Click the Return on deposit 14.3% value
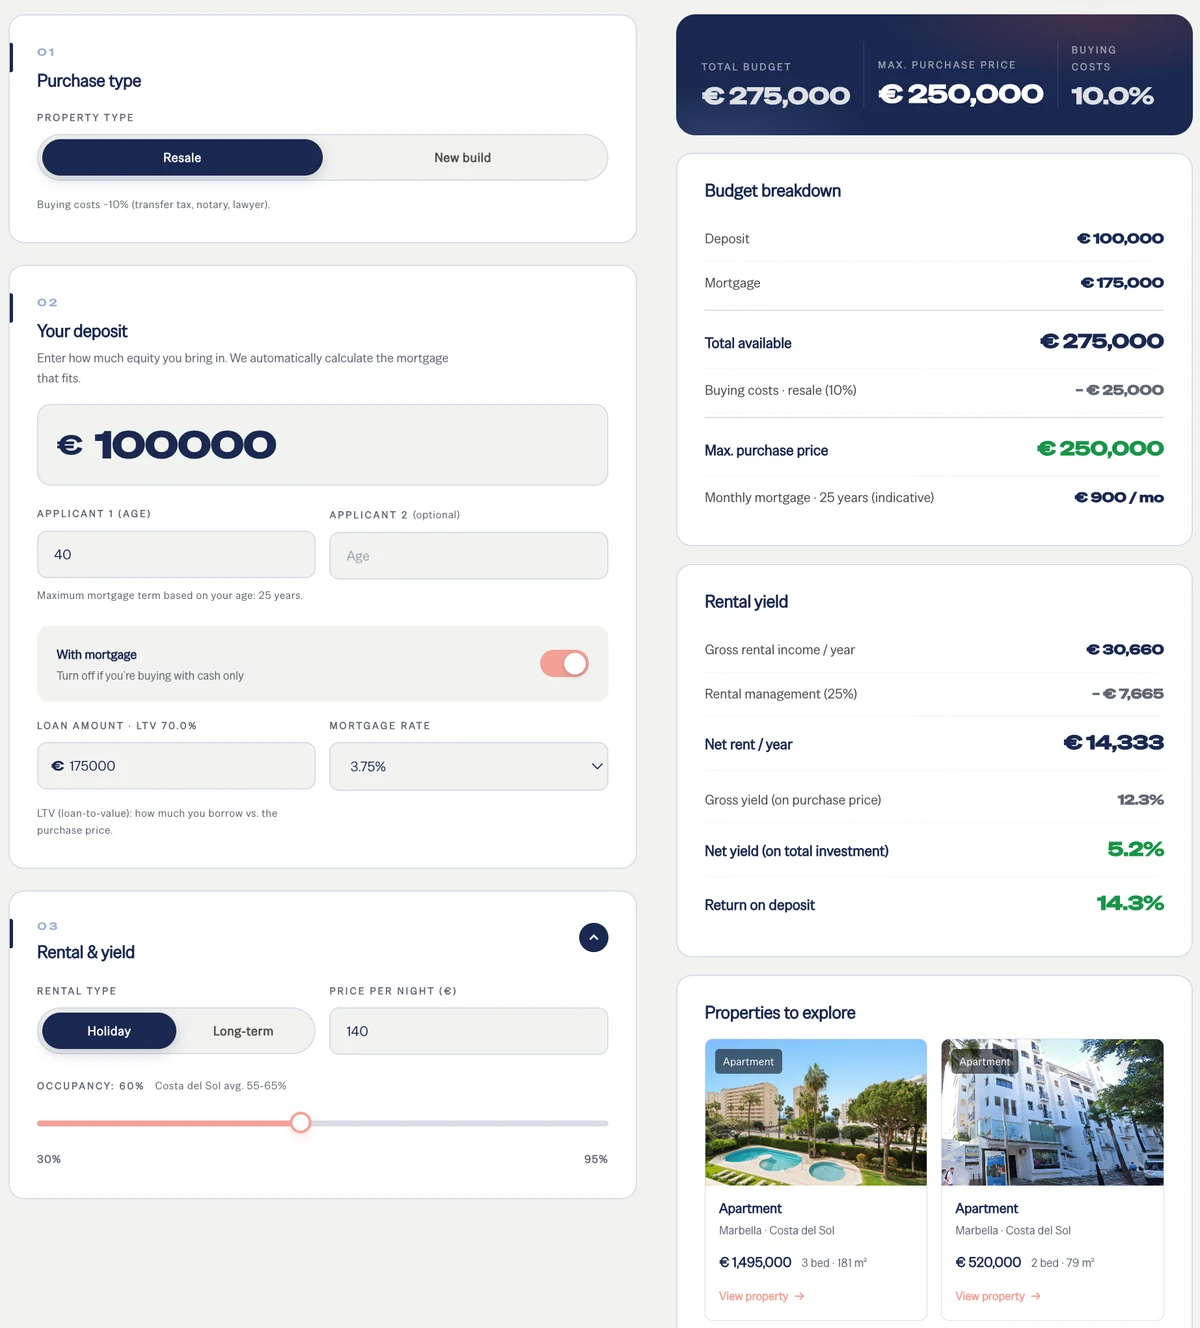Screen dimensions: 1200x1328 point(1130,903)
